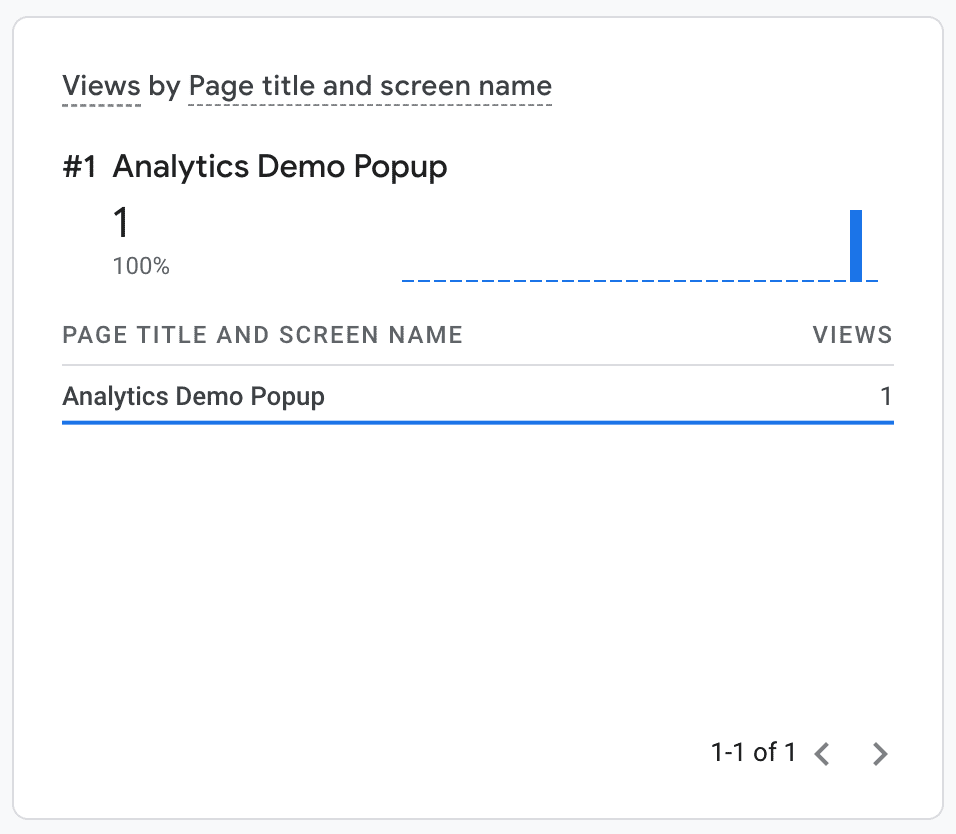Sort the table by the VIEWS column
956x834 pixels.
852,335
